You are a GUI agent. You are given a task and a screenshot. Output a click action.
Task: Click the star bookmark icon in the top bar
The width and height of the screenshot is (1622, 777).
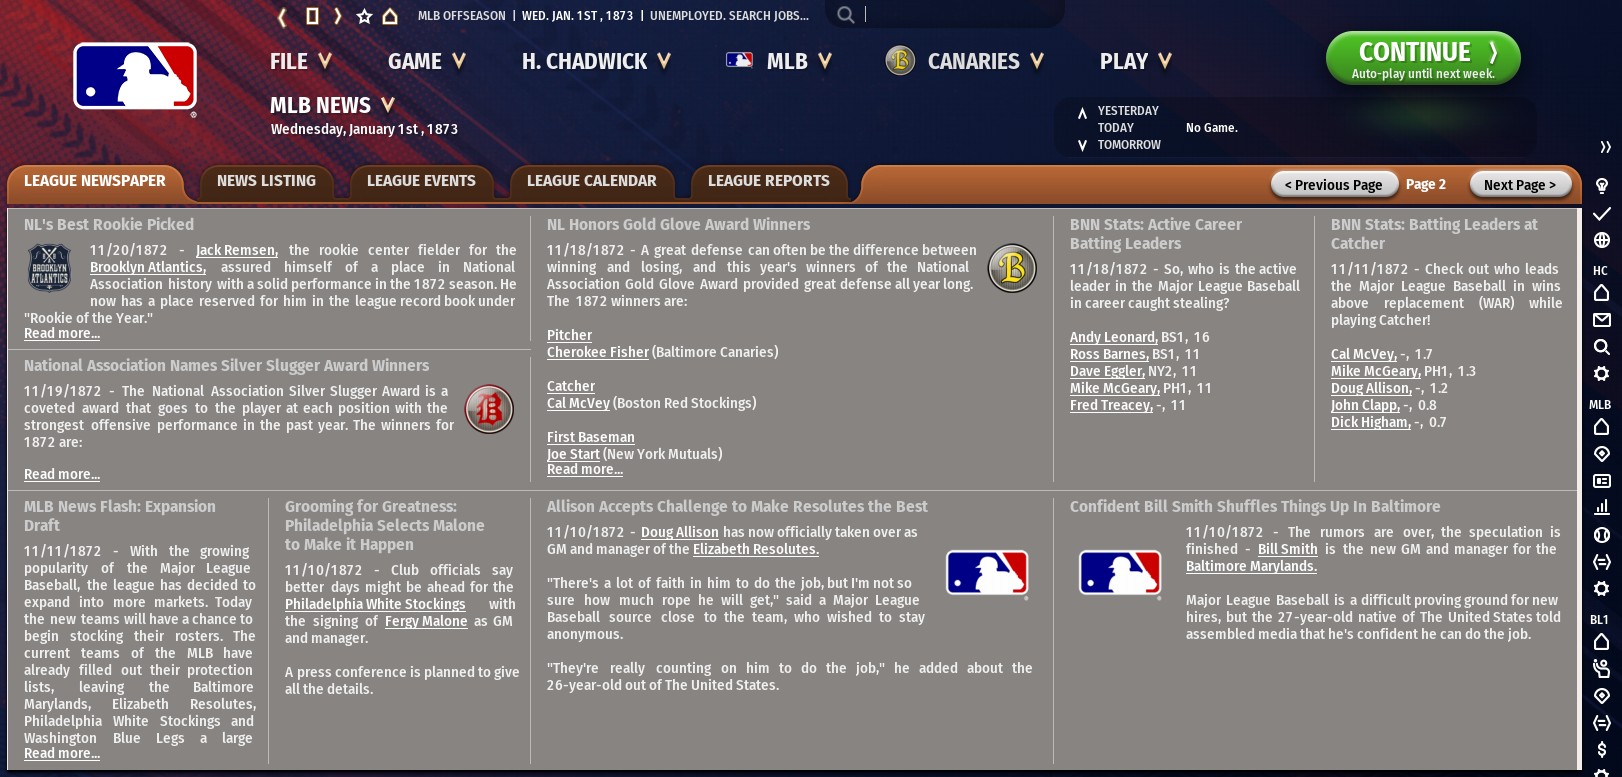click(364, 16)
